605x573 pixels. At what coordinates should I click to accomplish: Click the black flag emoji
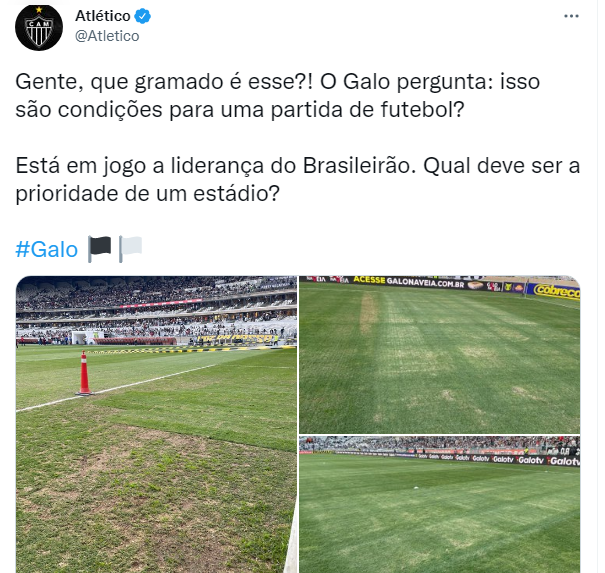(99, 248)
